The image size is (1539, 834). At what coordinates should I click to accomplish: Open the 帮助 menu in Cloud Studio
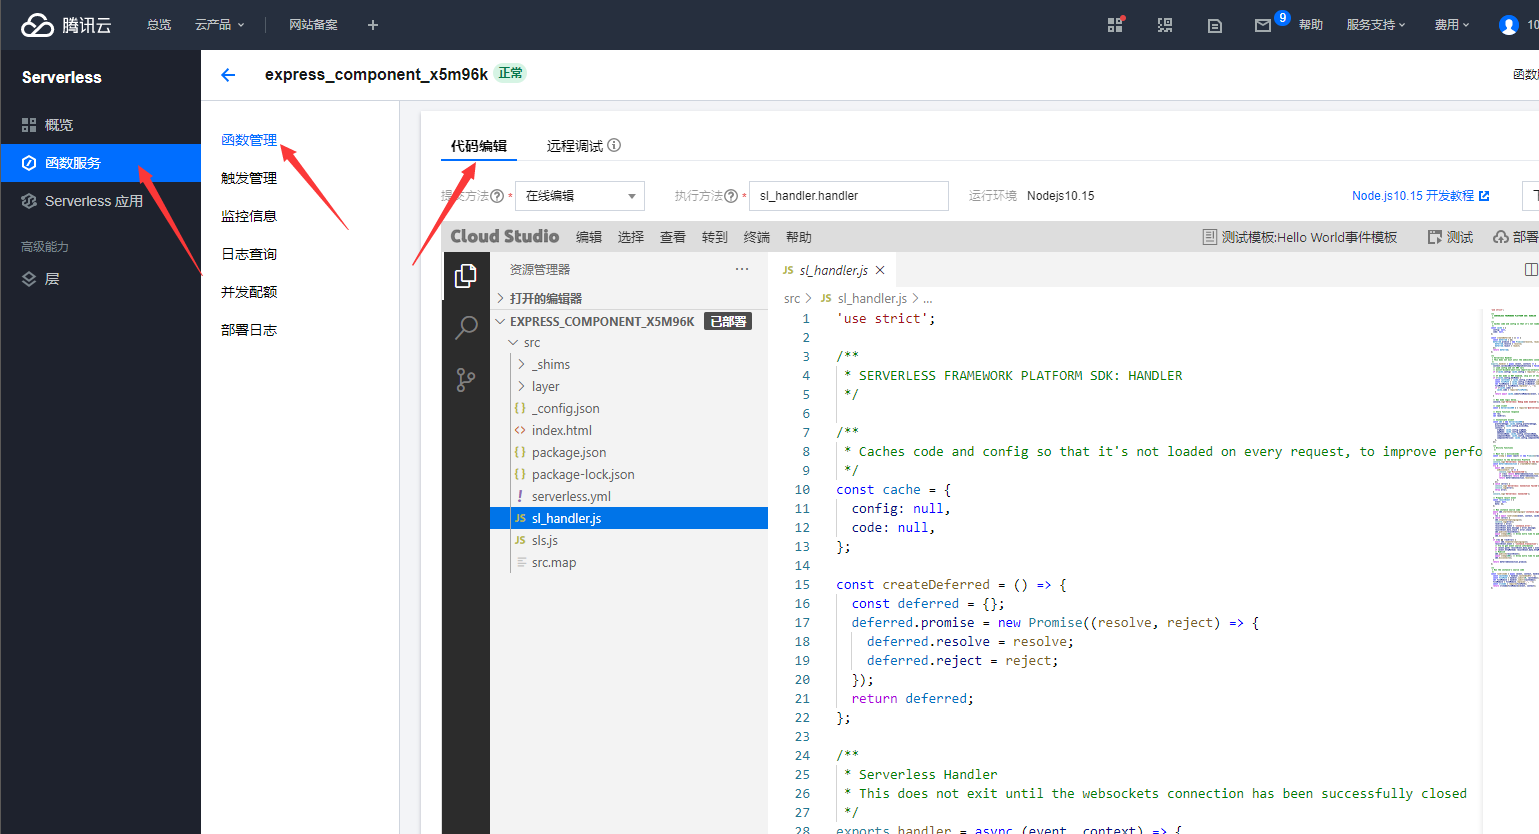[799, 237]
